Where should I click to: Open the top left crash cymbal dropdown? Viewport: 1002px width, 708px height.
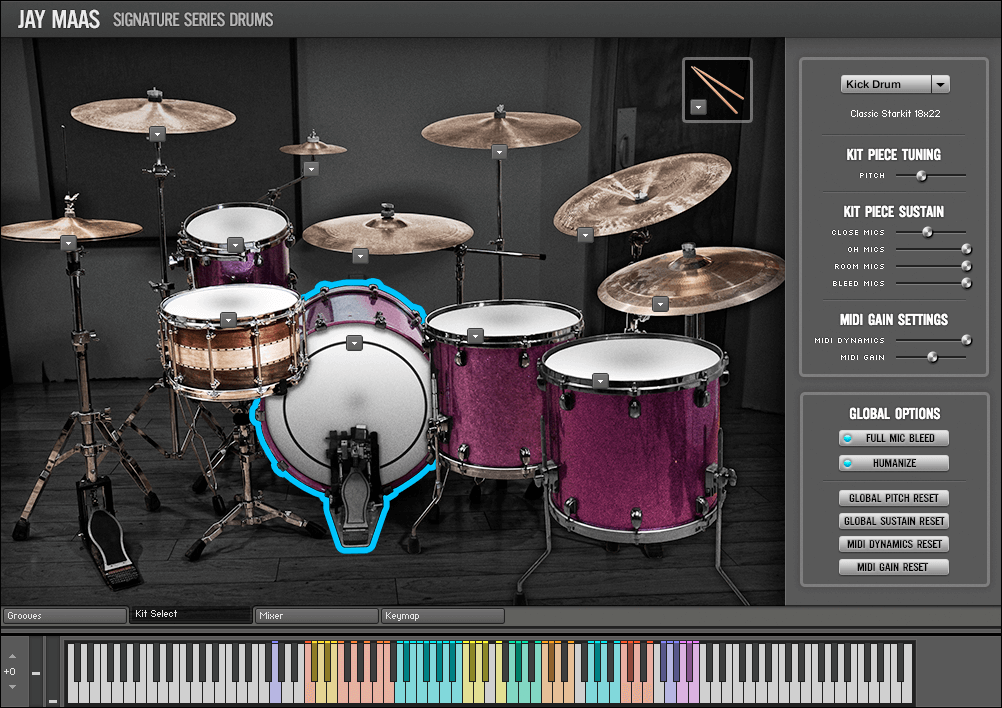pos(156,133)
